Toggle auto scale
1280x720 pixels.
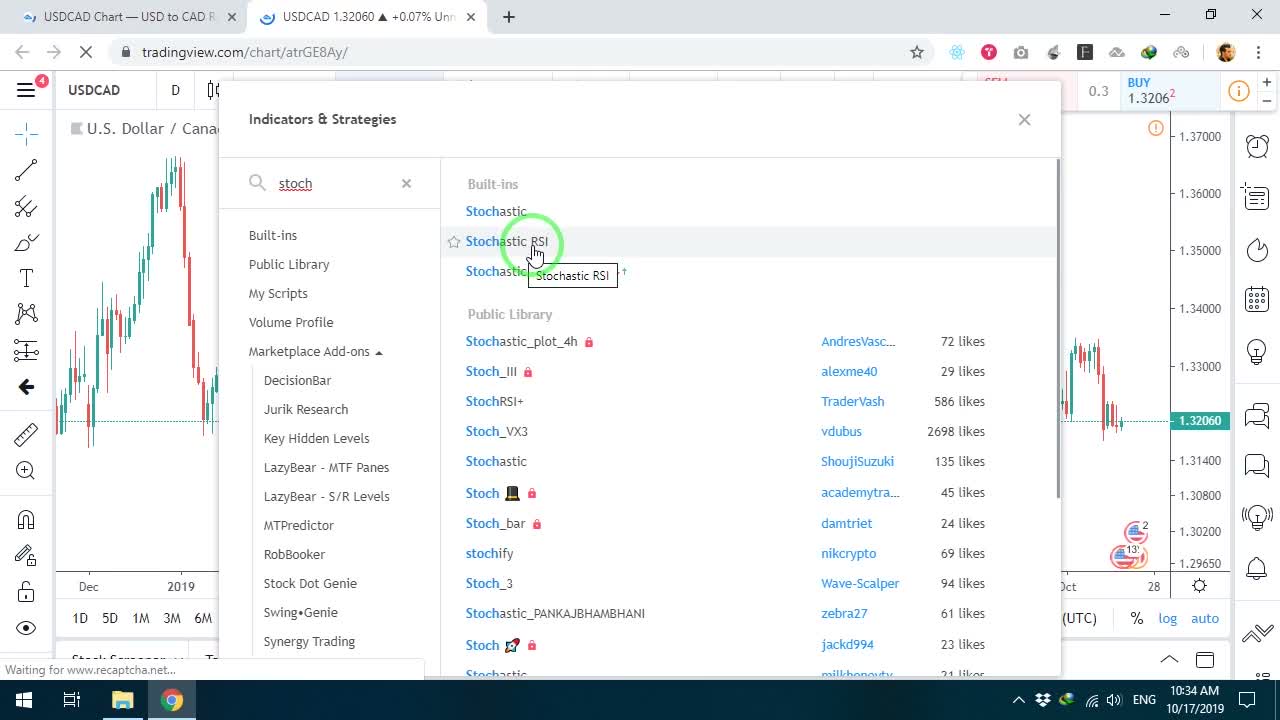point(1205,618)
